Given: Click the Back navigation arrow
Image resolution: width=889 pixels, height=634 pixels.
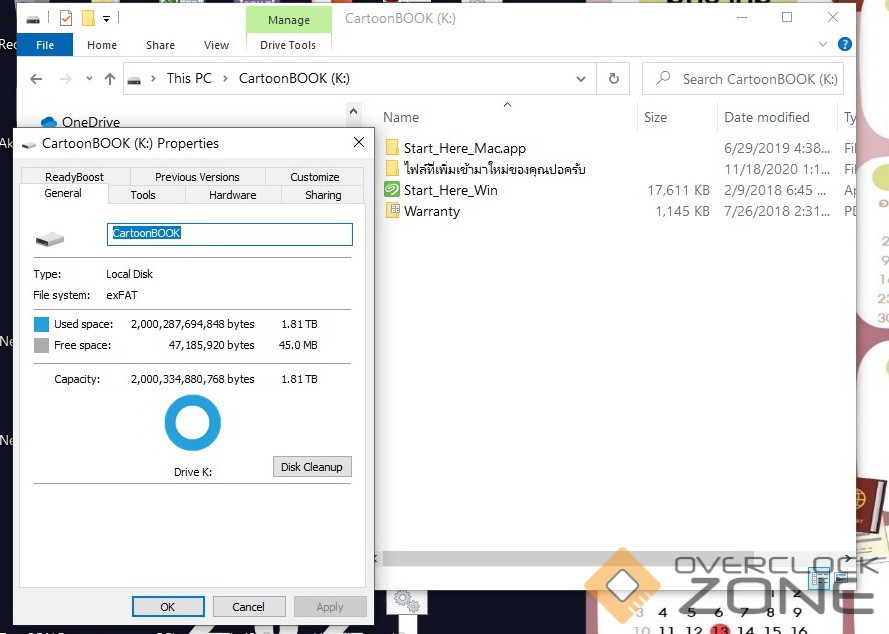Looking at the screenshot, I should pos(36,79).
